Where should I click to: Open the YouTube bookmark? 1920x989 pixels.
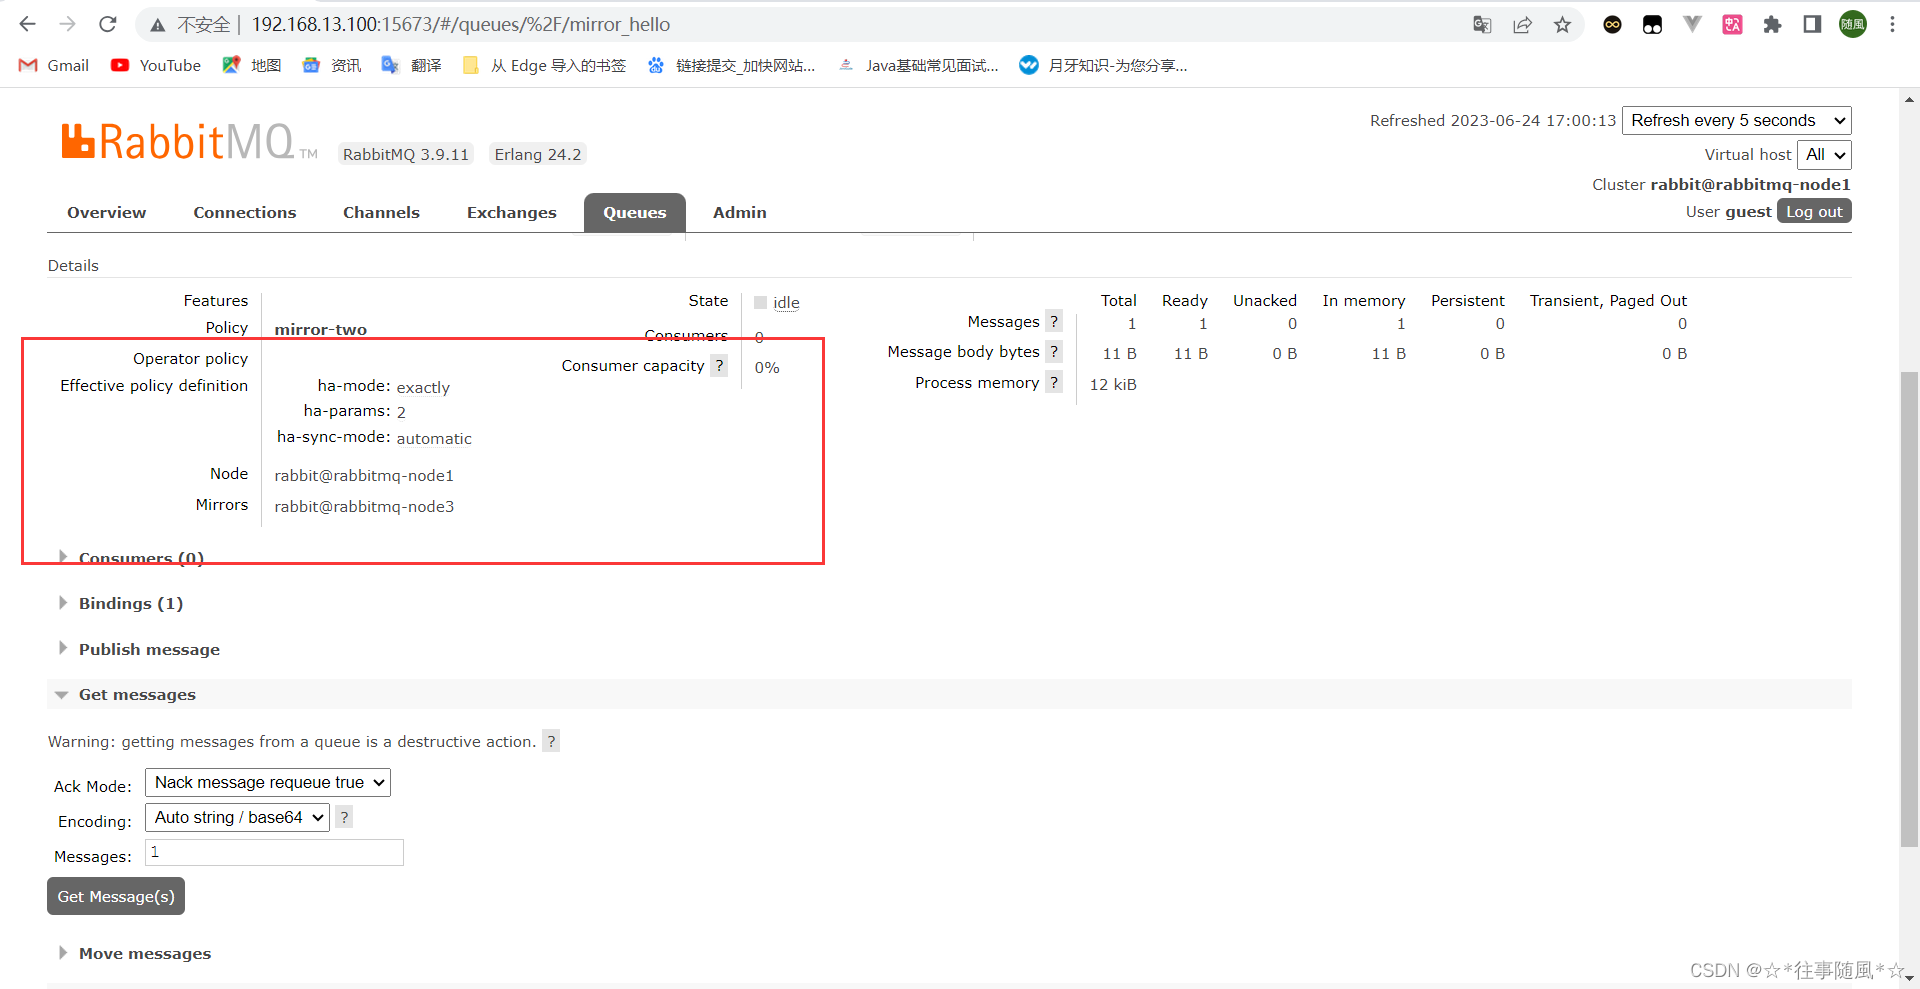(x=156, y=65)
